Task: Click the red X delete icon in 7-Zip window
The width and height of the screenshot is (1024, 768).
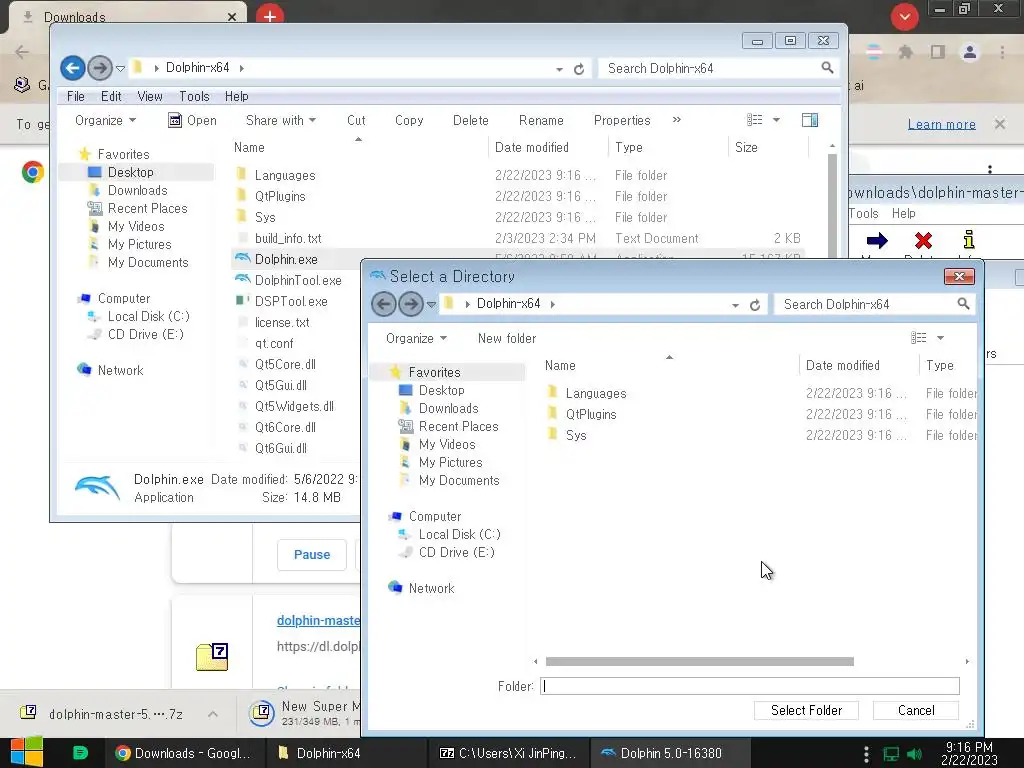Action: tap(923, 240)
